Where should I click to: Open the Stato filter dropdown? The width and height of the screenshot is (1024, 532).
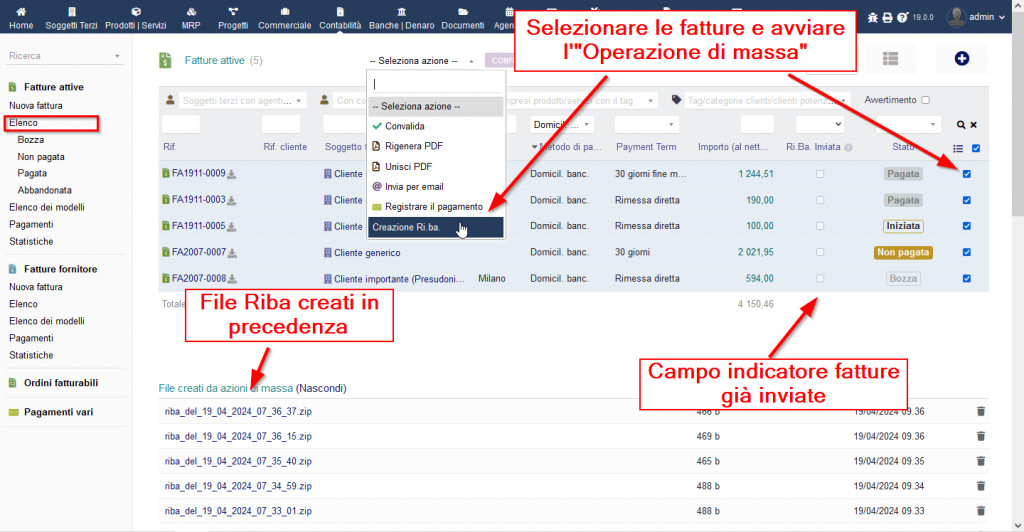pyautogui.click(x=908, y=125)
